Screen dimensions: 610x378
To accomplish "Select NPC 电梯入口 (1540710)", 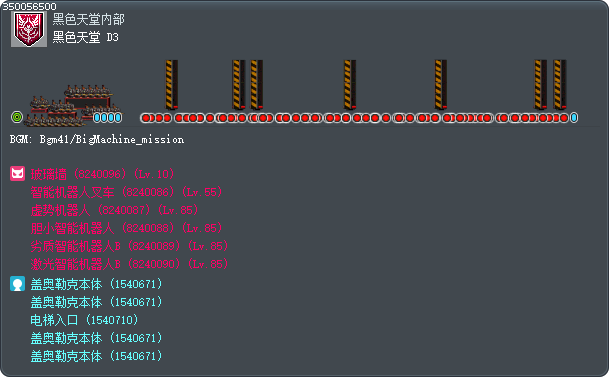I will 84,320.
